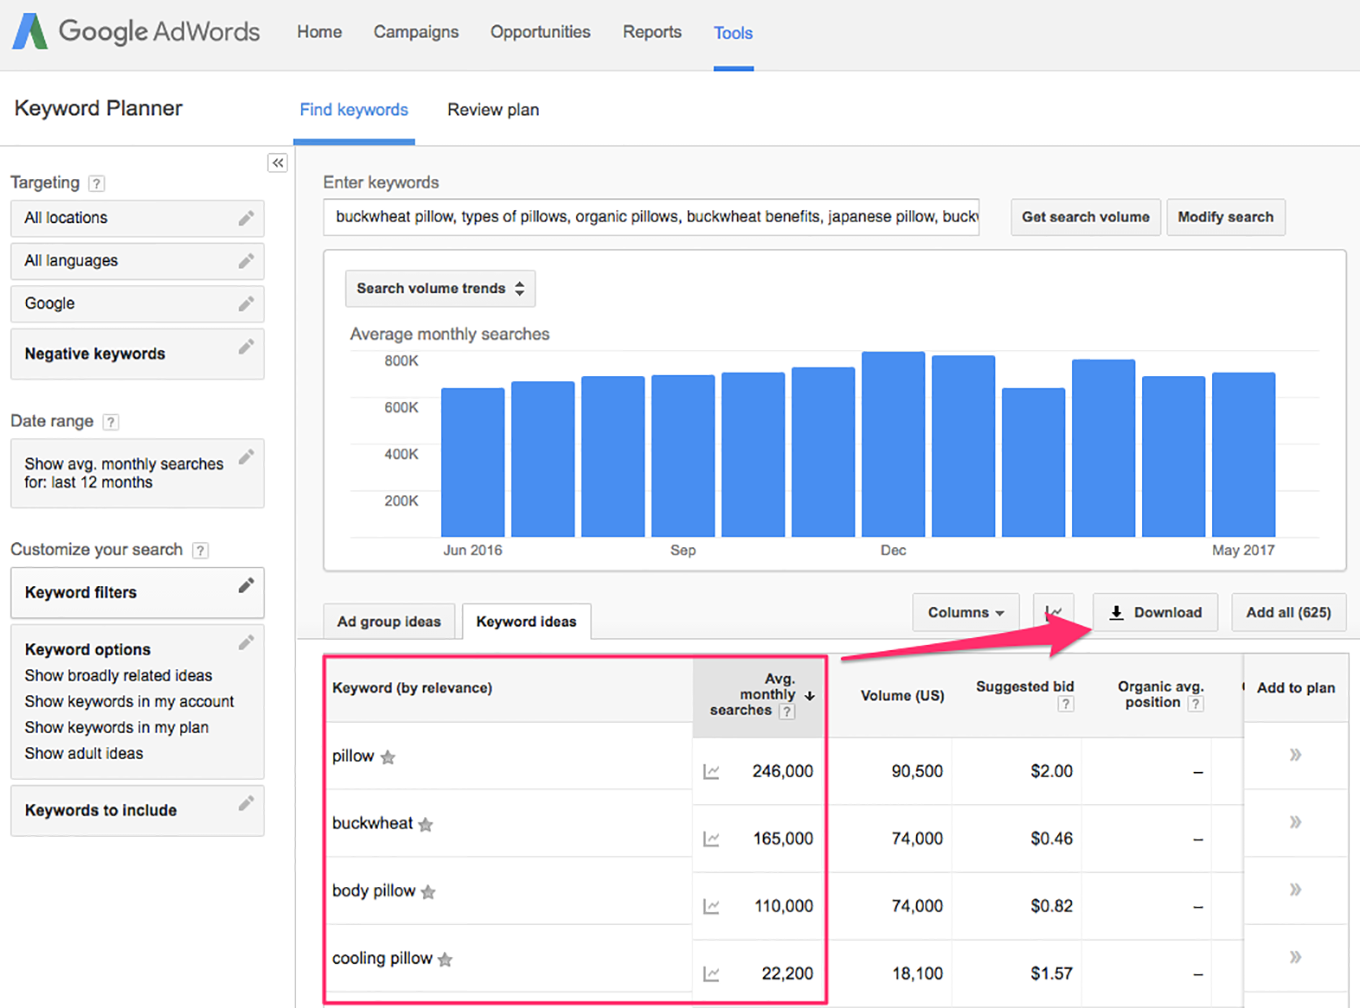Click the $0.46 suggested bid cell
Image resolution: width=1360 pixels, height=1008 pixels.
pyautogui.click(x=1052, y=839)
